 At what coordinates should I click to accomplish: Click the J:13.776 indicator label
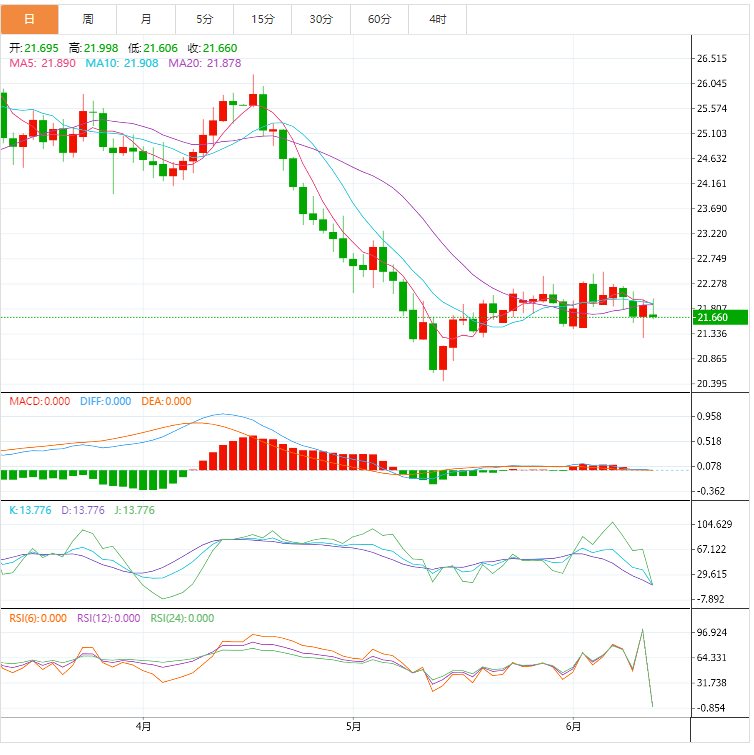click(x=135, y=510)
